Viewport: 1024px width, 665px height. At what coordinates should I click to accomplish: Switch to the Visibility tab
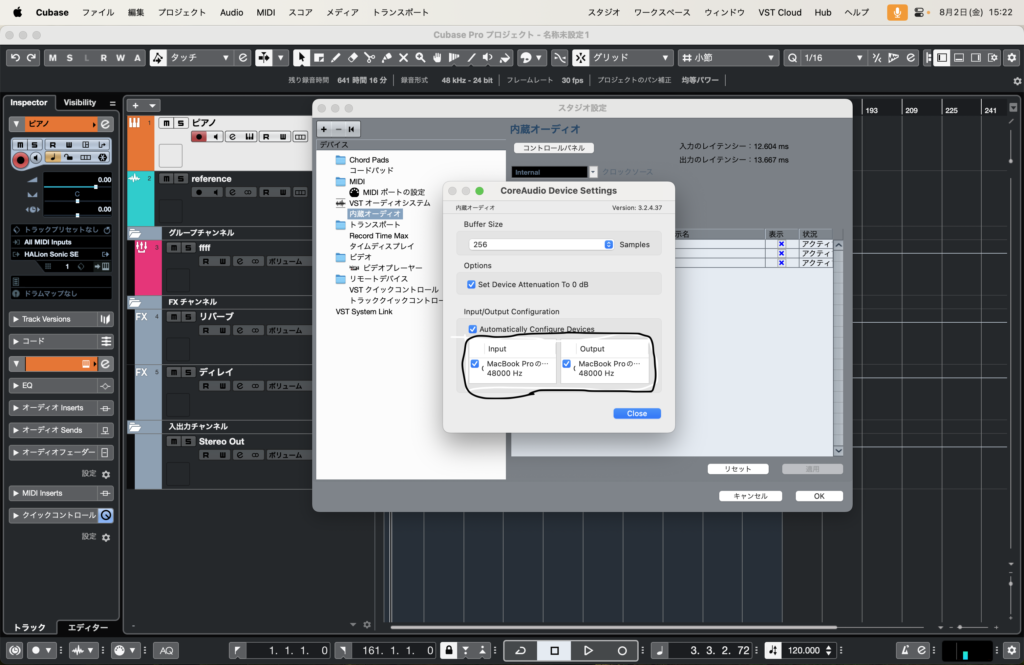pyautogui.click(x=80, y=102)
